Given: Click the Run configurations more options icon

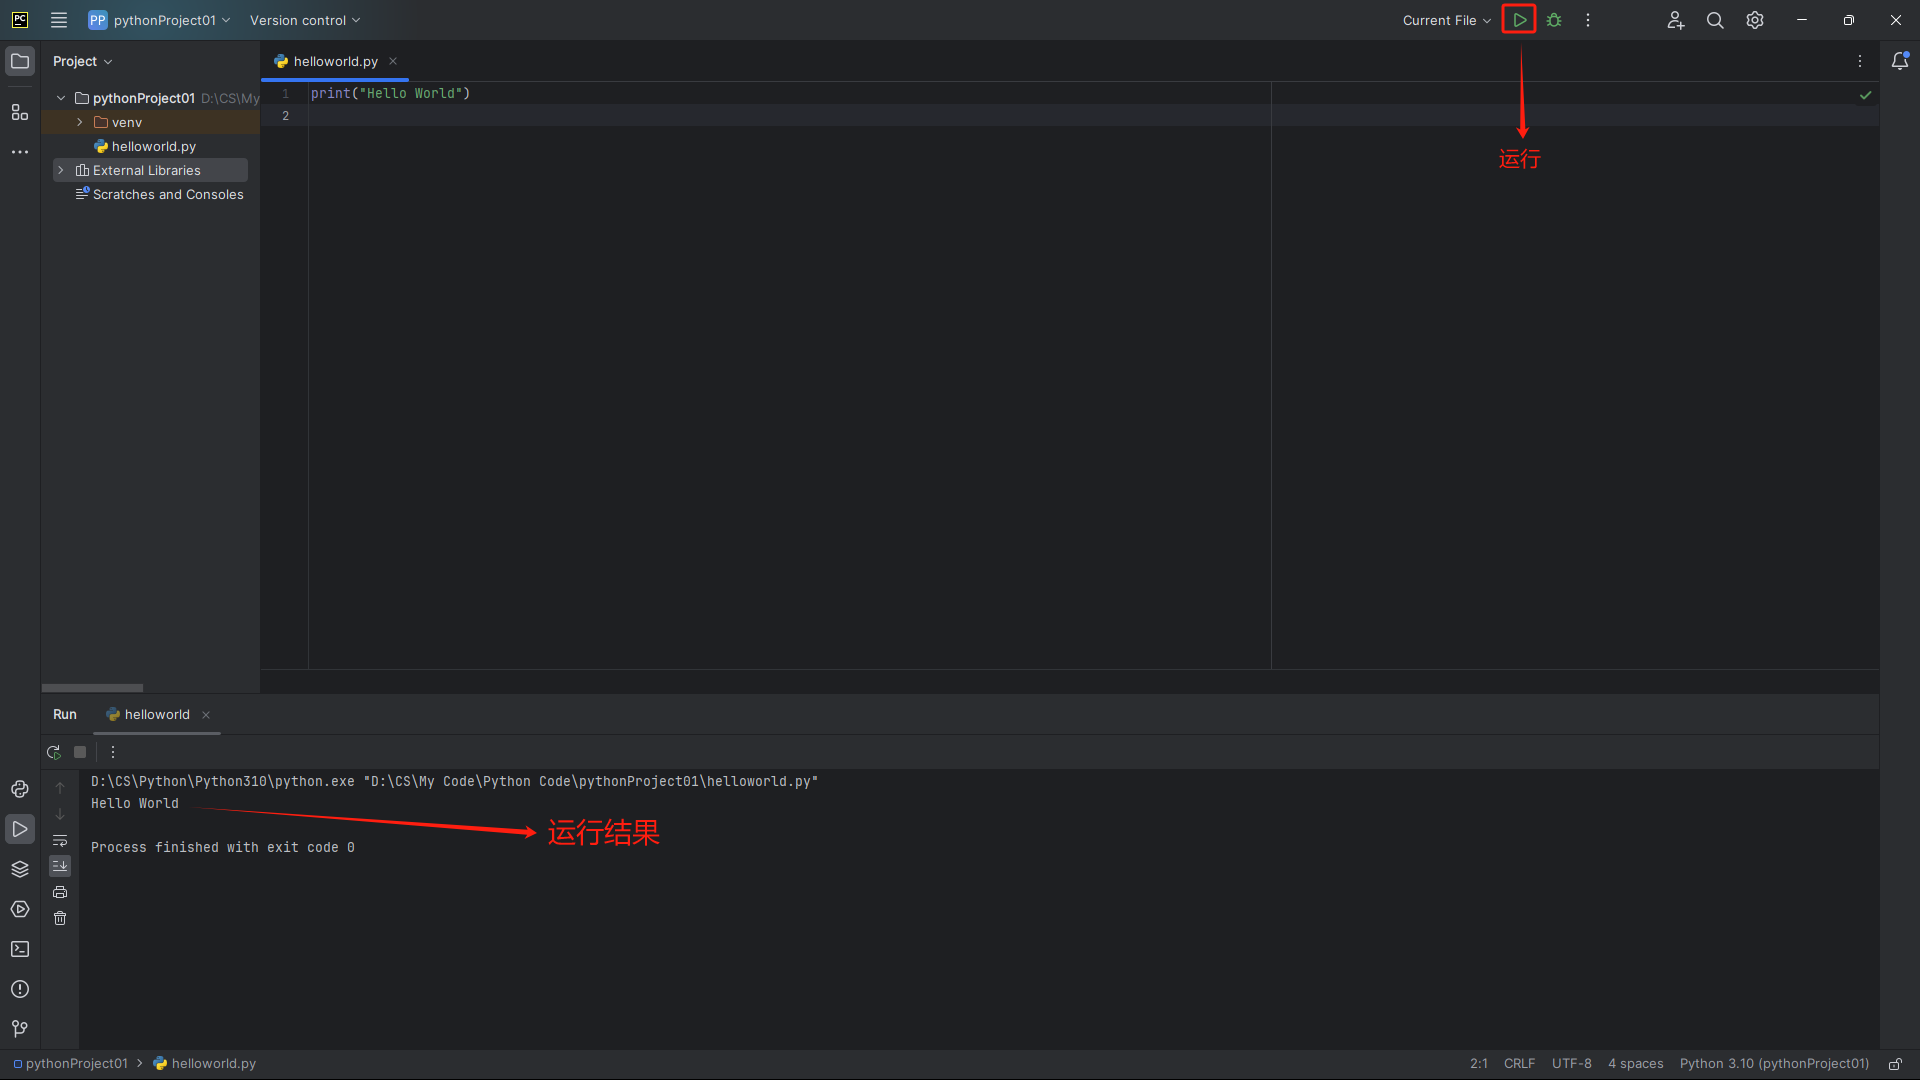Looking at the screenshot, I should [x=1588, y=20].
